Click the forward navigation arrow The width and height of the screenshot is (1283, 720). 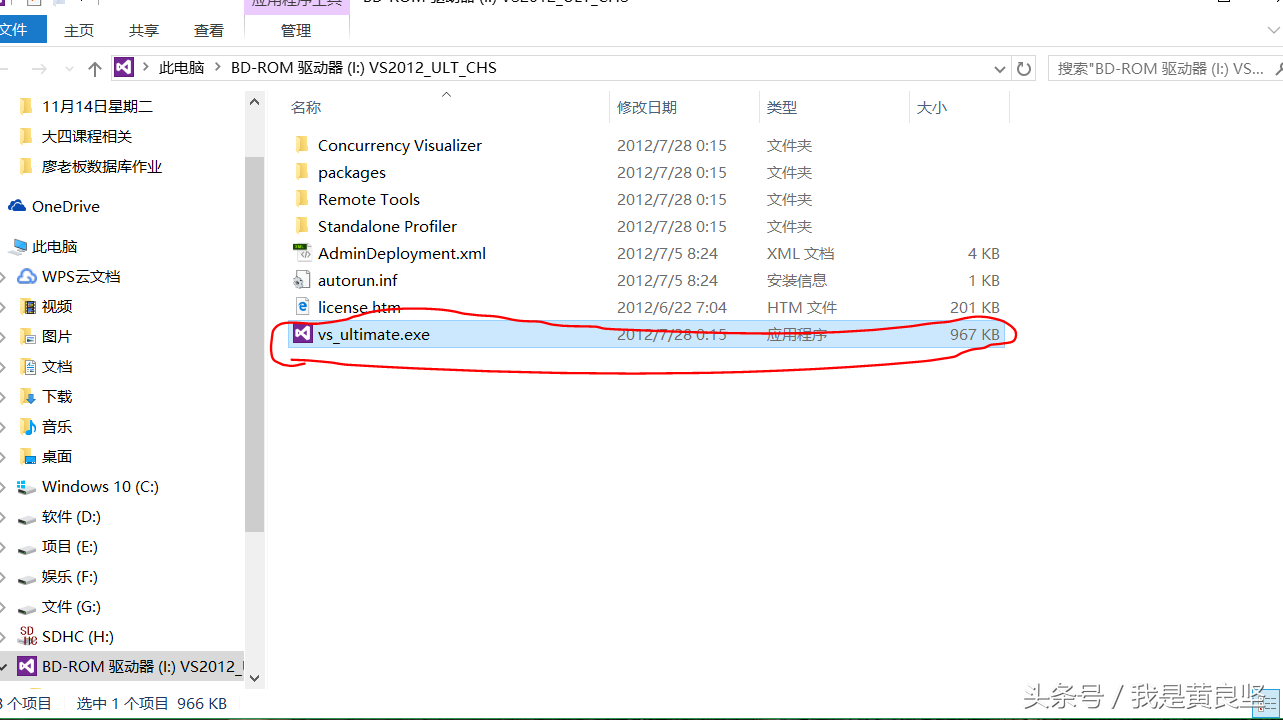point(39,68)
